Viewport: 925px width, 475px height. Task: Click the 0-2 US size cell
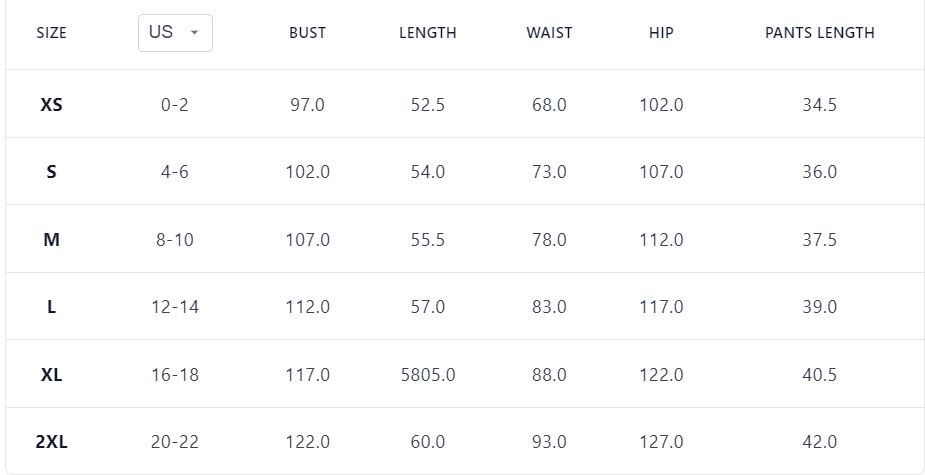pyautogui.click(x=174, y=104)
